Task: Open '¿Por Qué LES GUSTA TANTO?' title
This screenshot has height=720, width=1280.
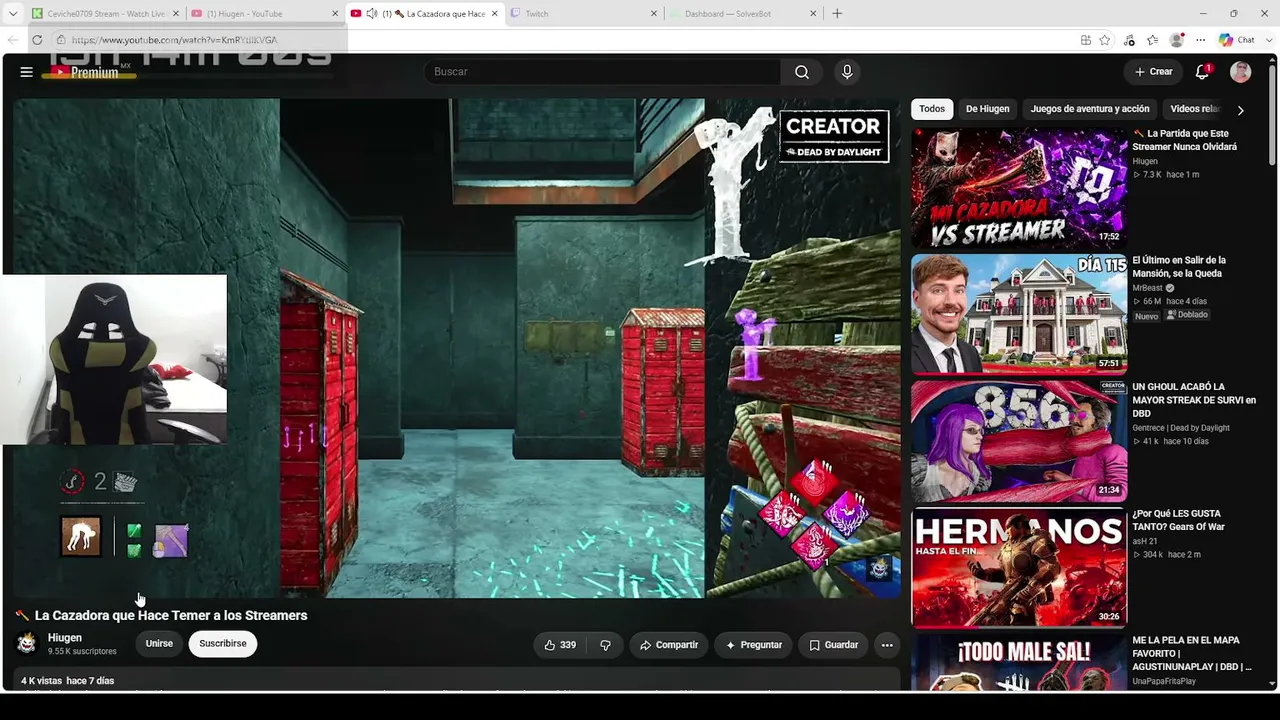Action: tap(1179, 520)
